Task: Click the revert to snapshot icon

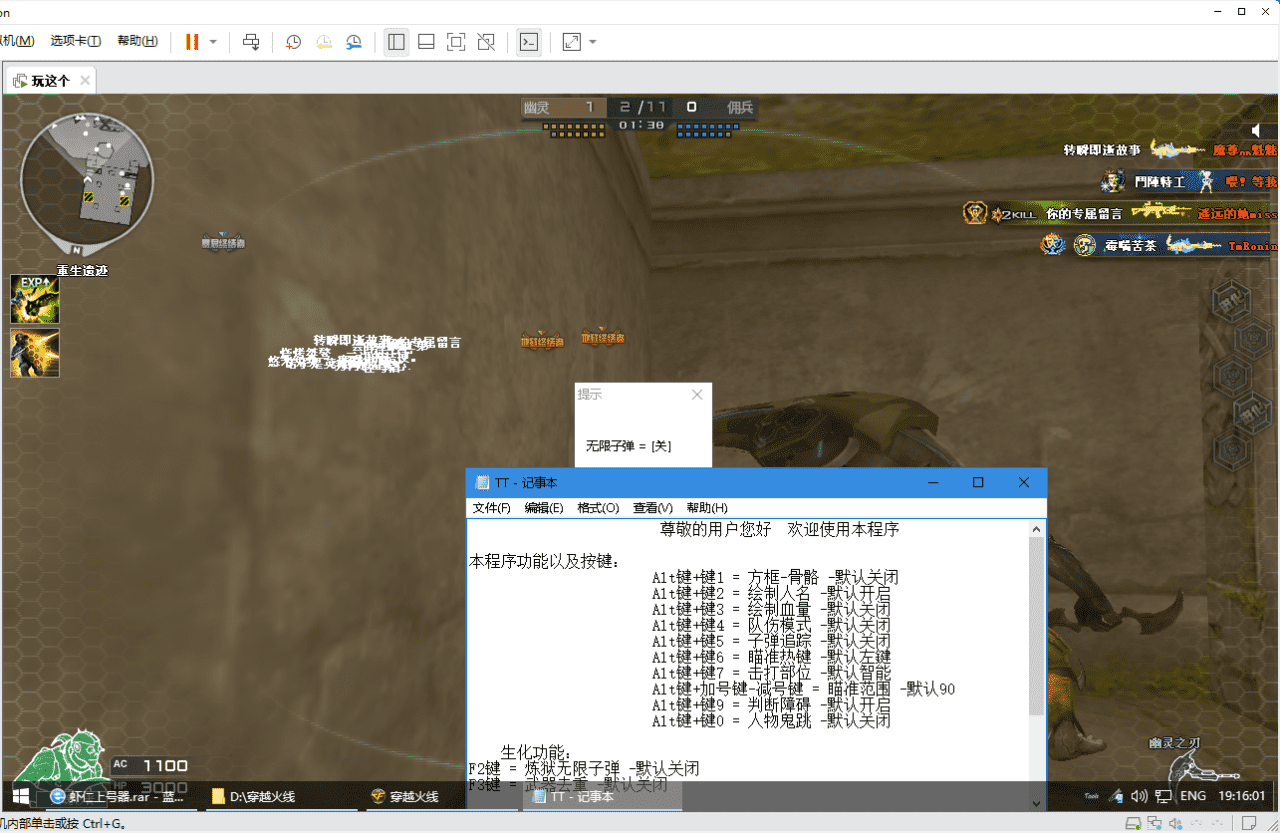Action: [x=324, y=42]
